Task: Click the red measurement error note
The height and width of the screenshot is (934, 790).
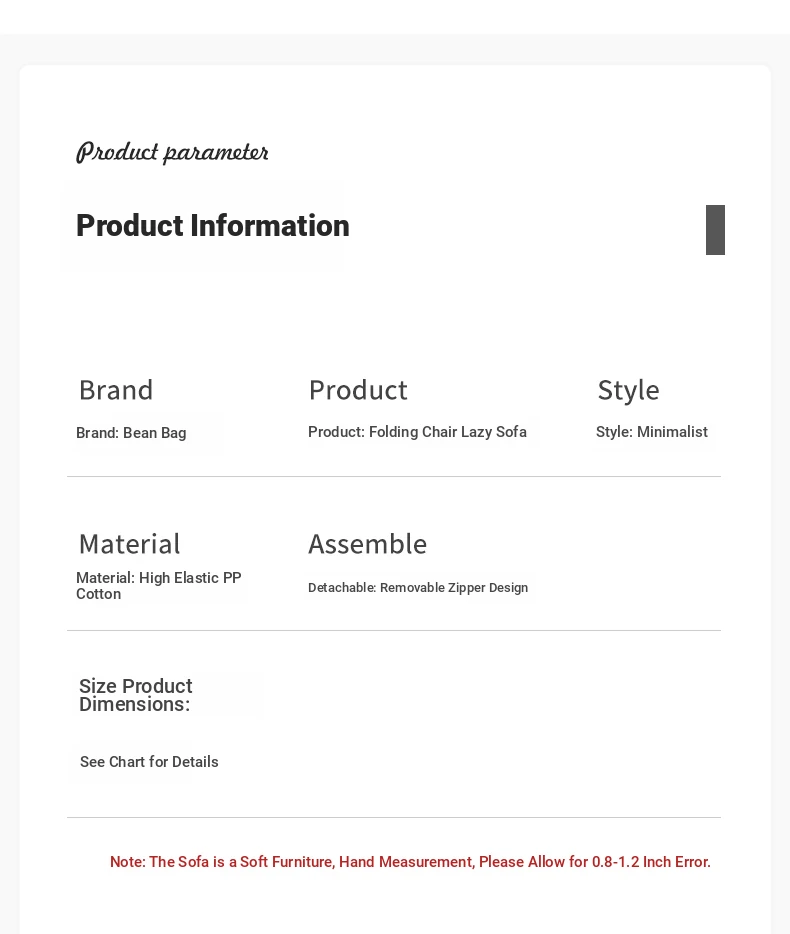Action: click(410, 862)
